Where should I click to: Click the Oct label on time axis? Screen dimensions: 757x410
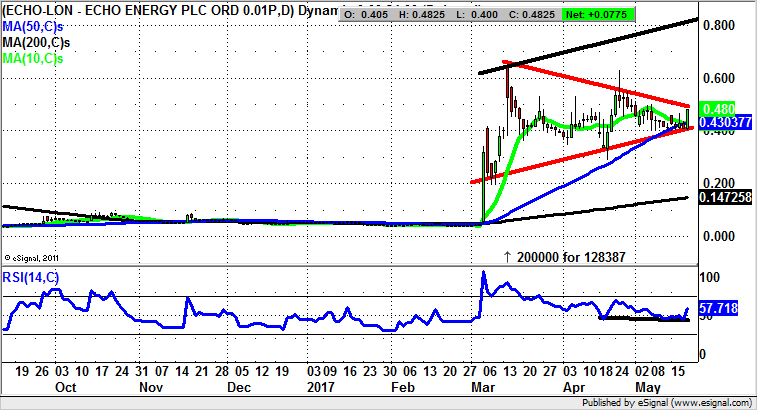click(66, 386)
